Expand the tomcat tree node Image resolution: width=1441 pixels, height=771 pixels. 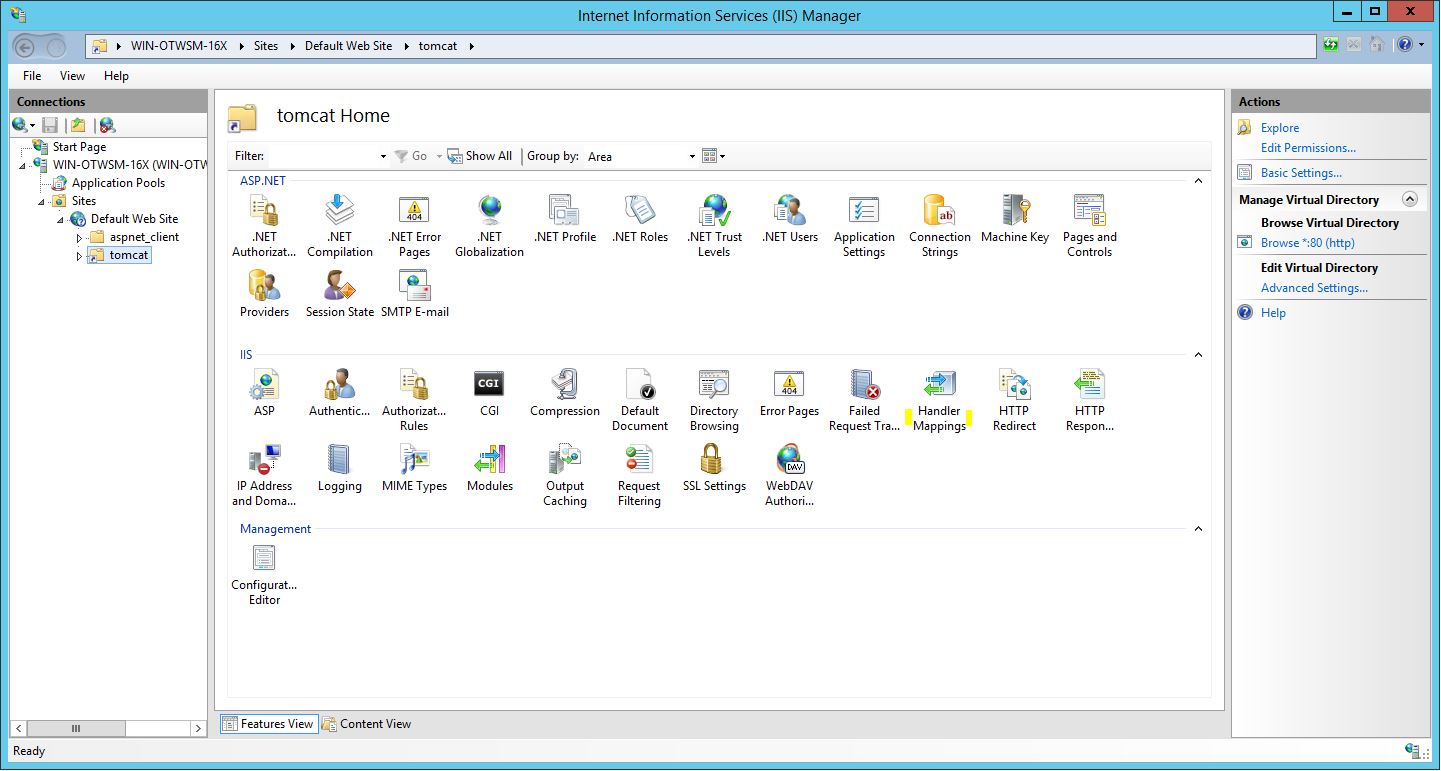click(80, 256)
